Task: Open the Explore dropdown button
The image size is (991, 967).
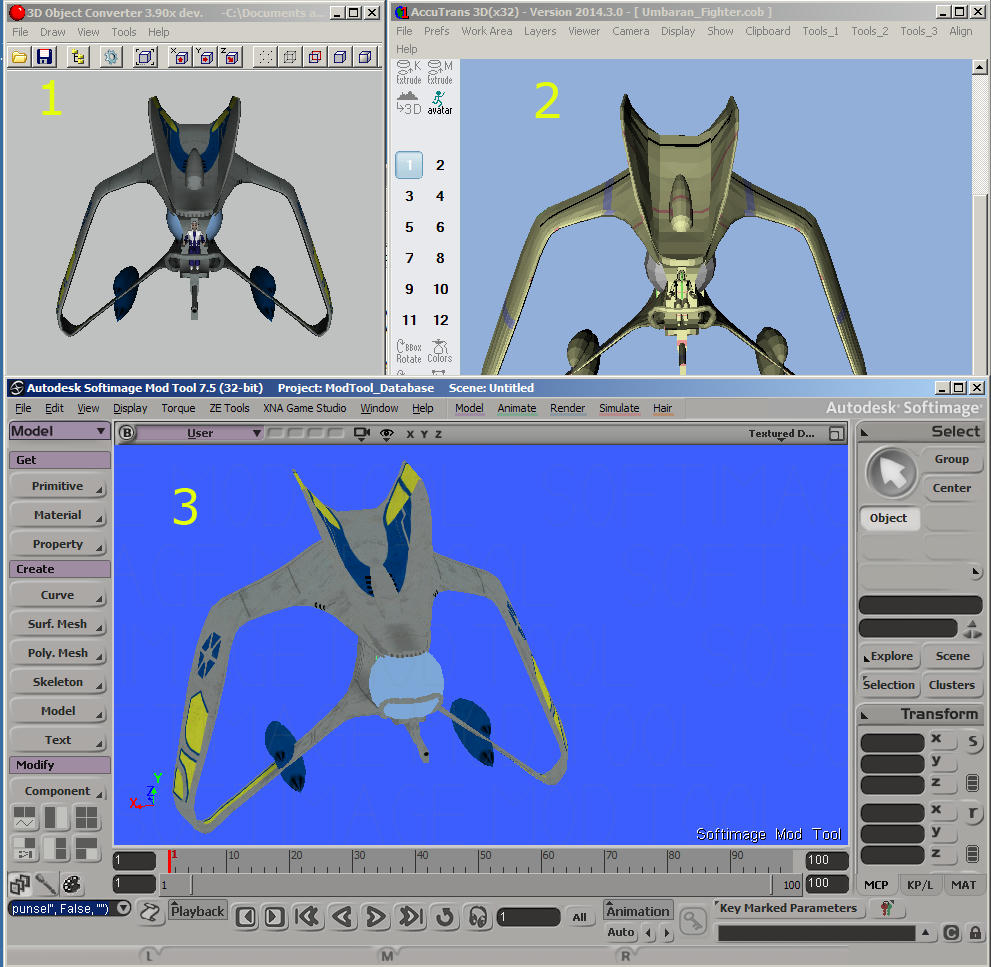Action: coord(889,656)
